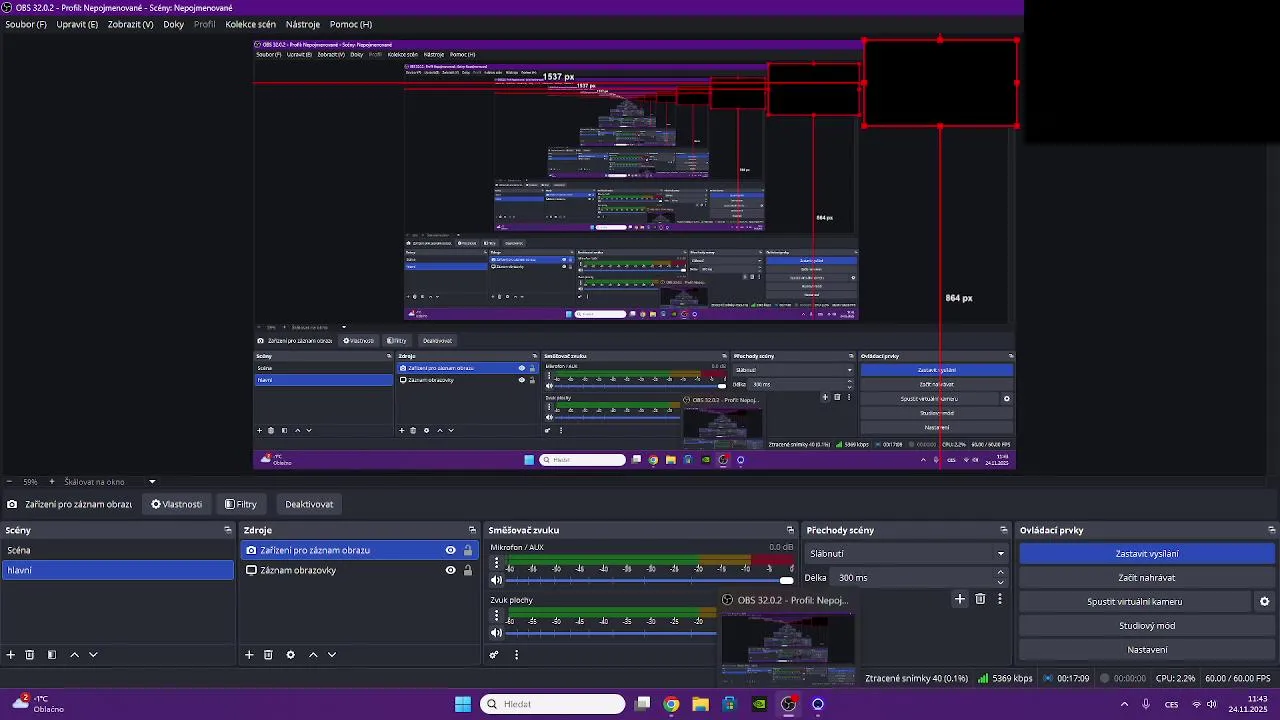Move source up in Zdroje panel
The image size is (1280, 720).
tap(313, 655)
